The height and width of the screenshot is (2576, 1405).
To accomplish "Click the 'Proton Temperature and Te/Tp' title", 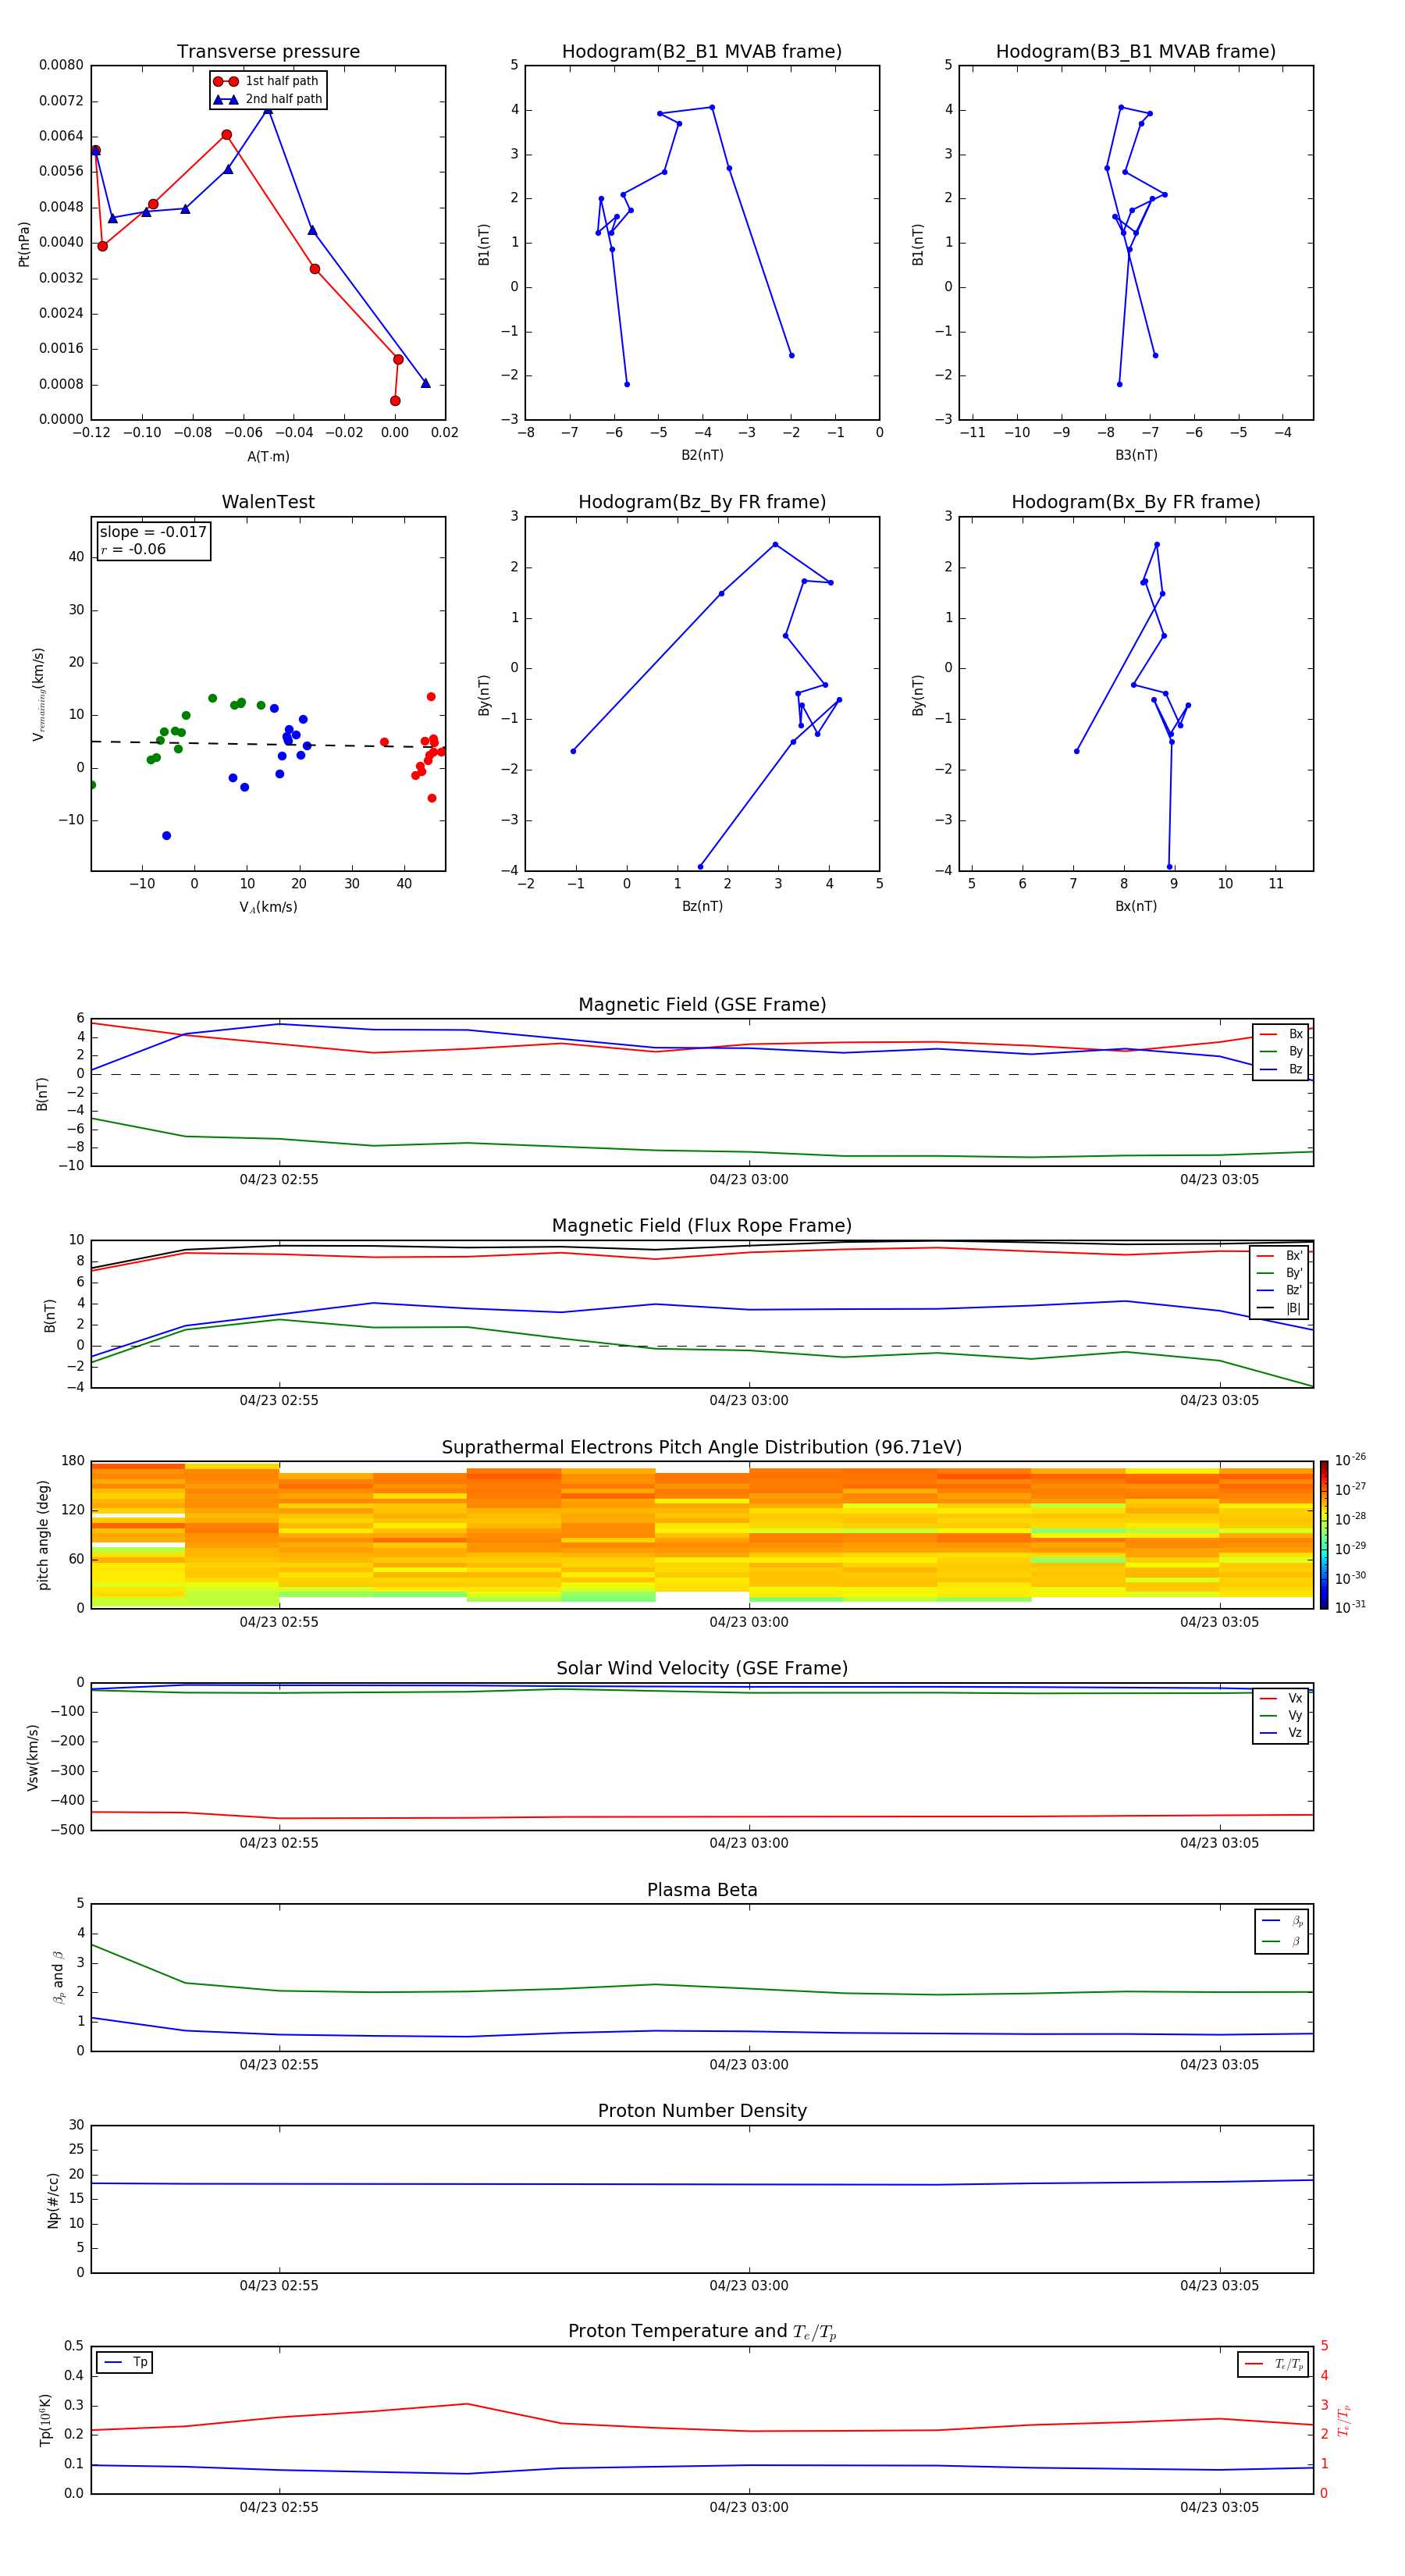I will (x=702, y=2332).
